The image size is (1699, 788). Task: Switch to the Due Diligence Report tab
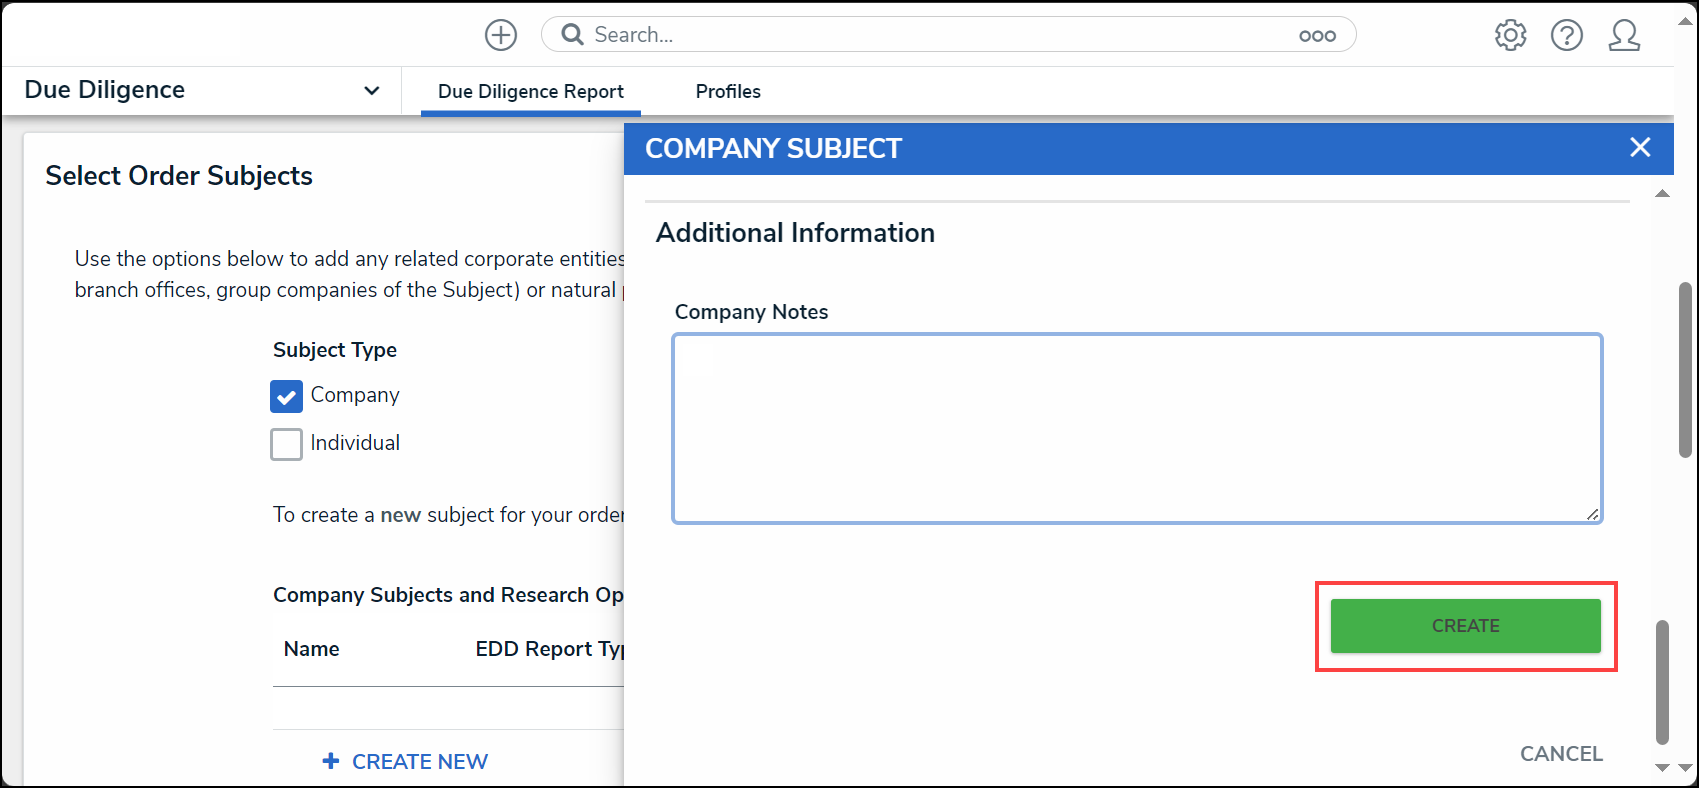pyautogui.click(x=531, y=91)
